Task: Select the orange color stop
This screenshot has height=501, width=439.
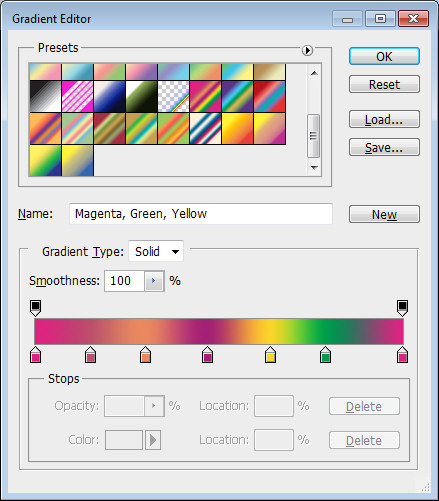Action: click(x=145, y=354)
